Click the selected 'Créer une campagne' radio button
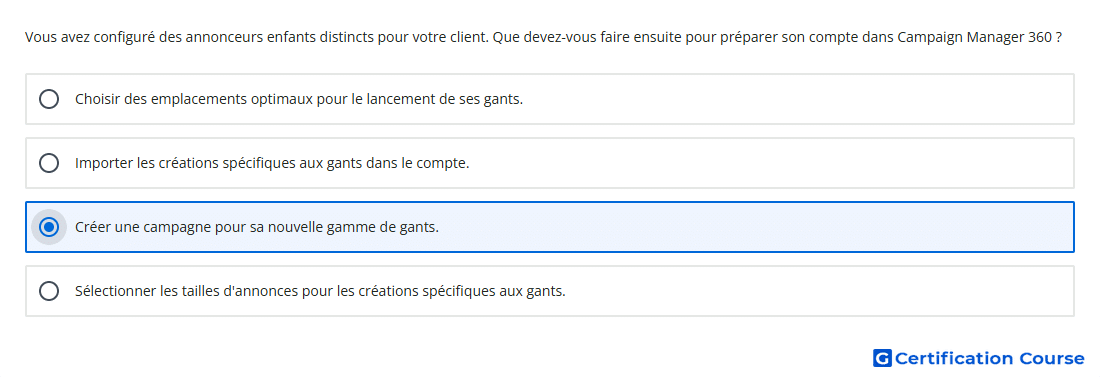The width and height of the screenshot is (1100, 377). [x=49, y=227]
